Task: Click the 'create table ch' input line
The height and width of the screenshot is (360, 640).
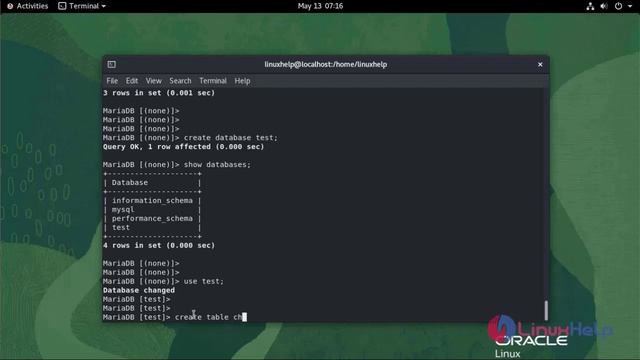Action: 175,317
